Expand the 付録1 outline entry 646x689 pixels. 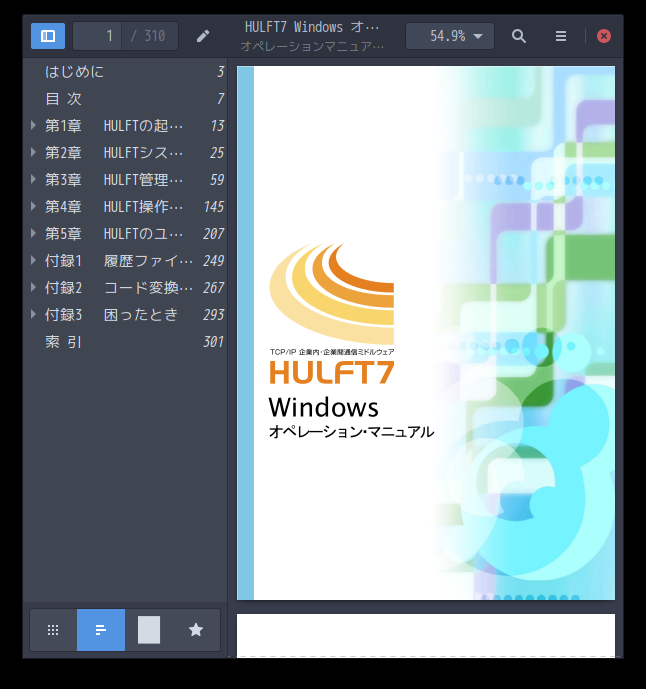tap(33, 261)
